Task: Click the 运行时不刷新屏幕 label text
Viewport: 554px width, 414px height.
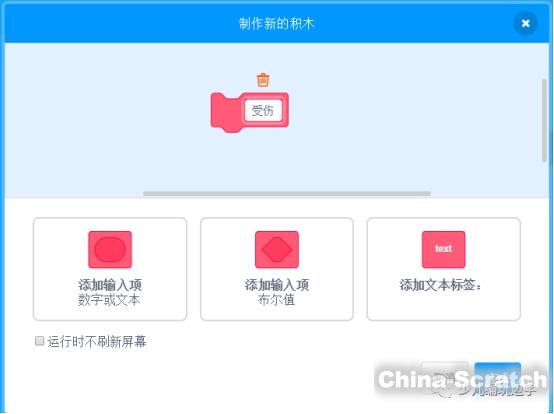Action: 96,342
